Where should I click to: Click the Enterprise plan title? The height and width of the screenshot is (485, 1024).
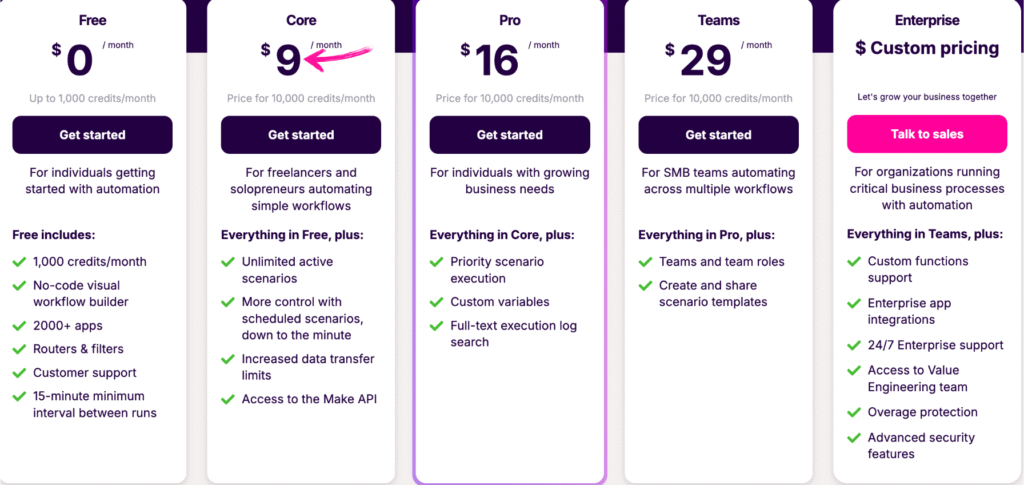(x=927, y=20)
